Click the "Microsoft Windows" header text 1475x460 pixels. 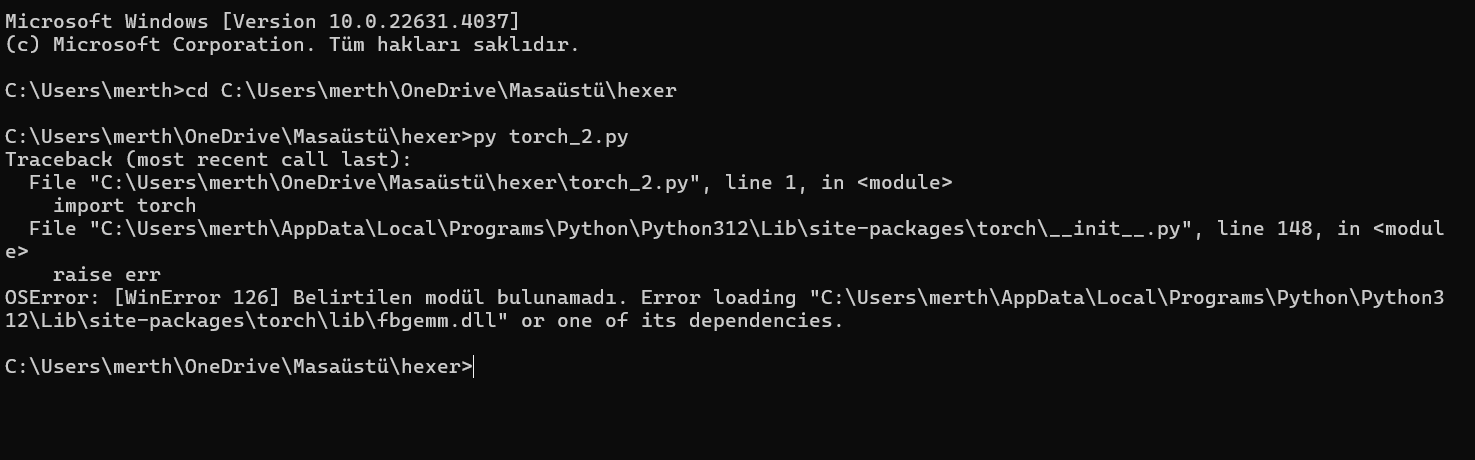tap(106, 22)
